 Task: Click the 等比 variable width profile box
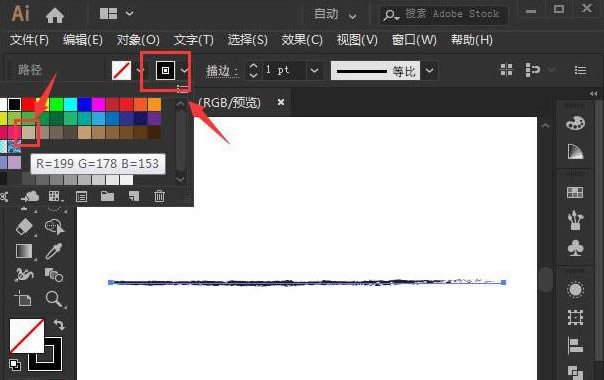coord(375,71)
